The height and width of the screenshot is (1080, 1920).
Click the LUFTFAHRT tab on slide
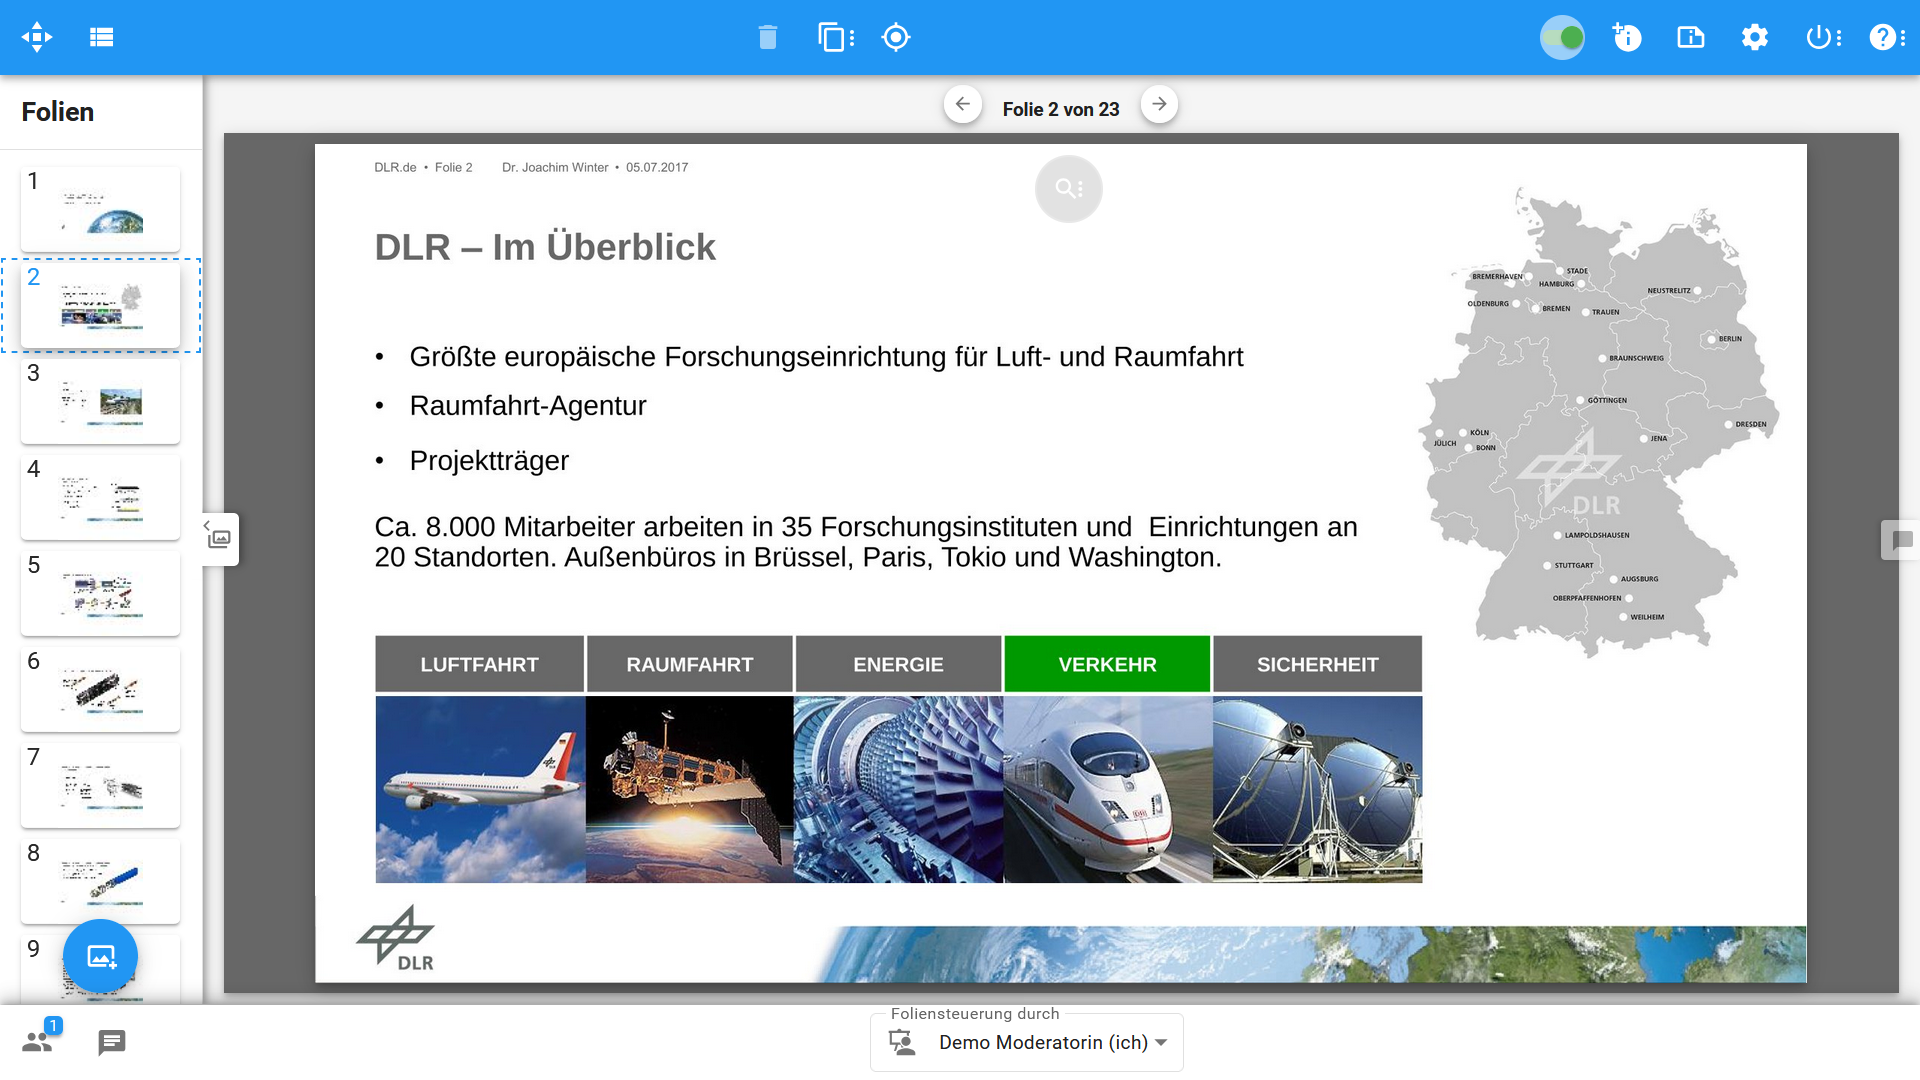[x=479, y=664]
